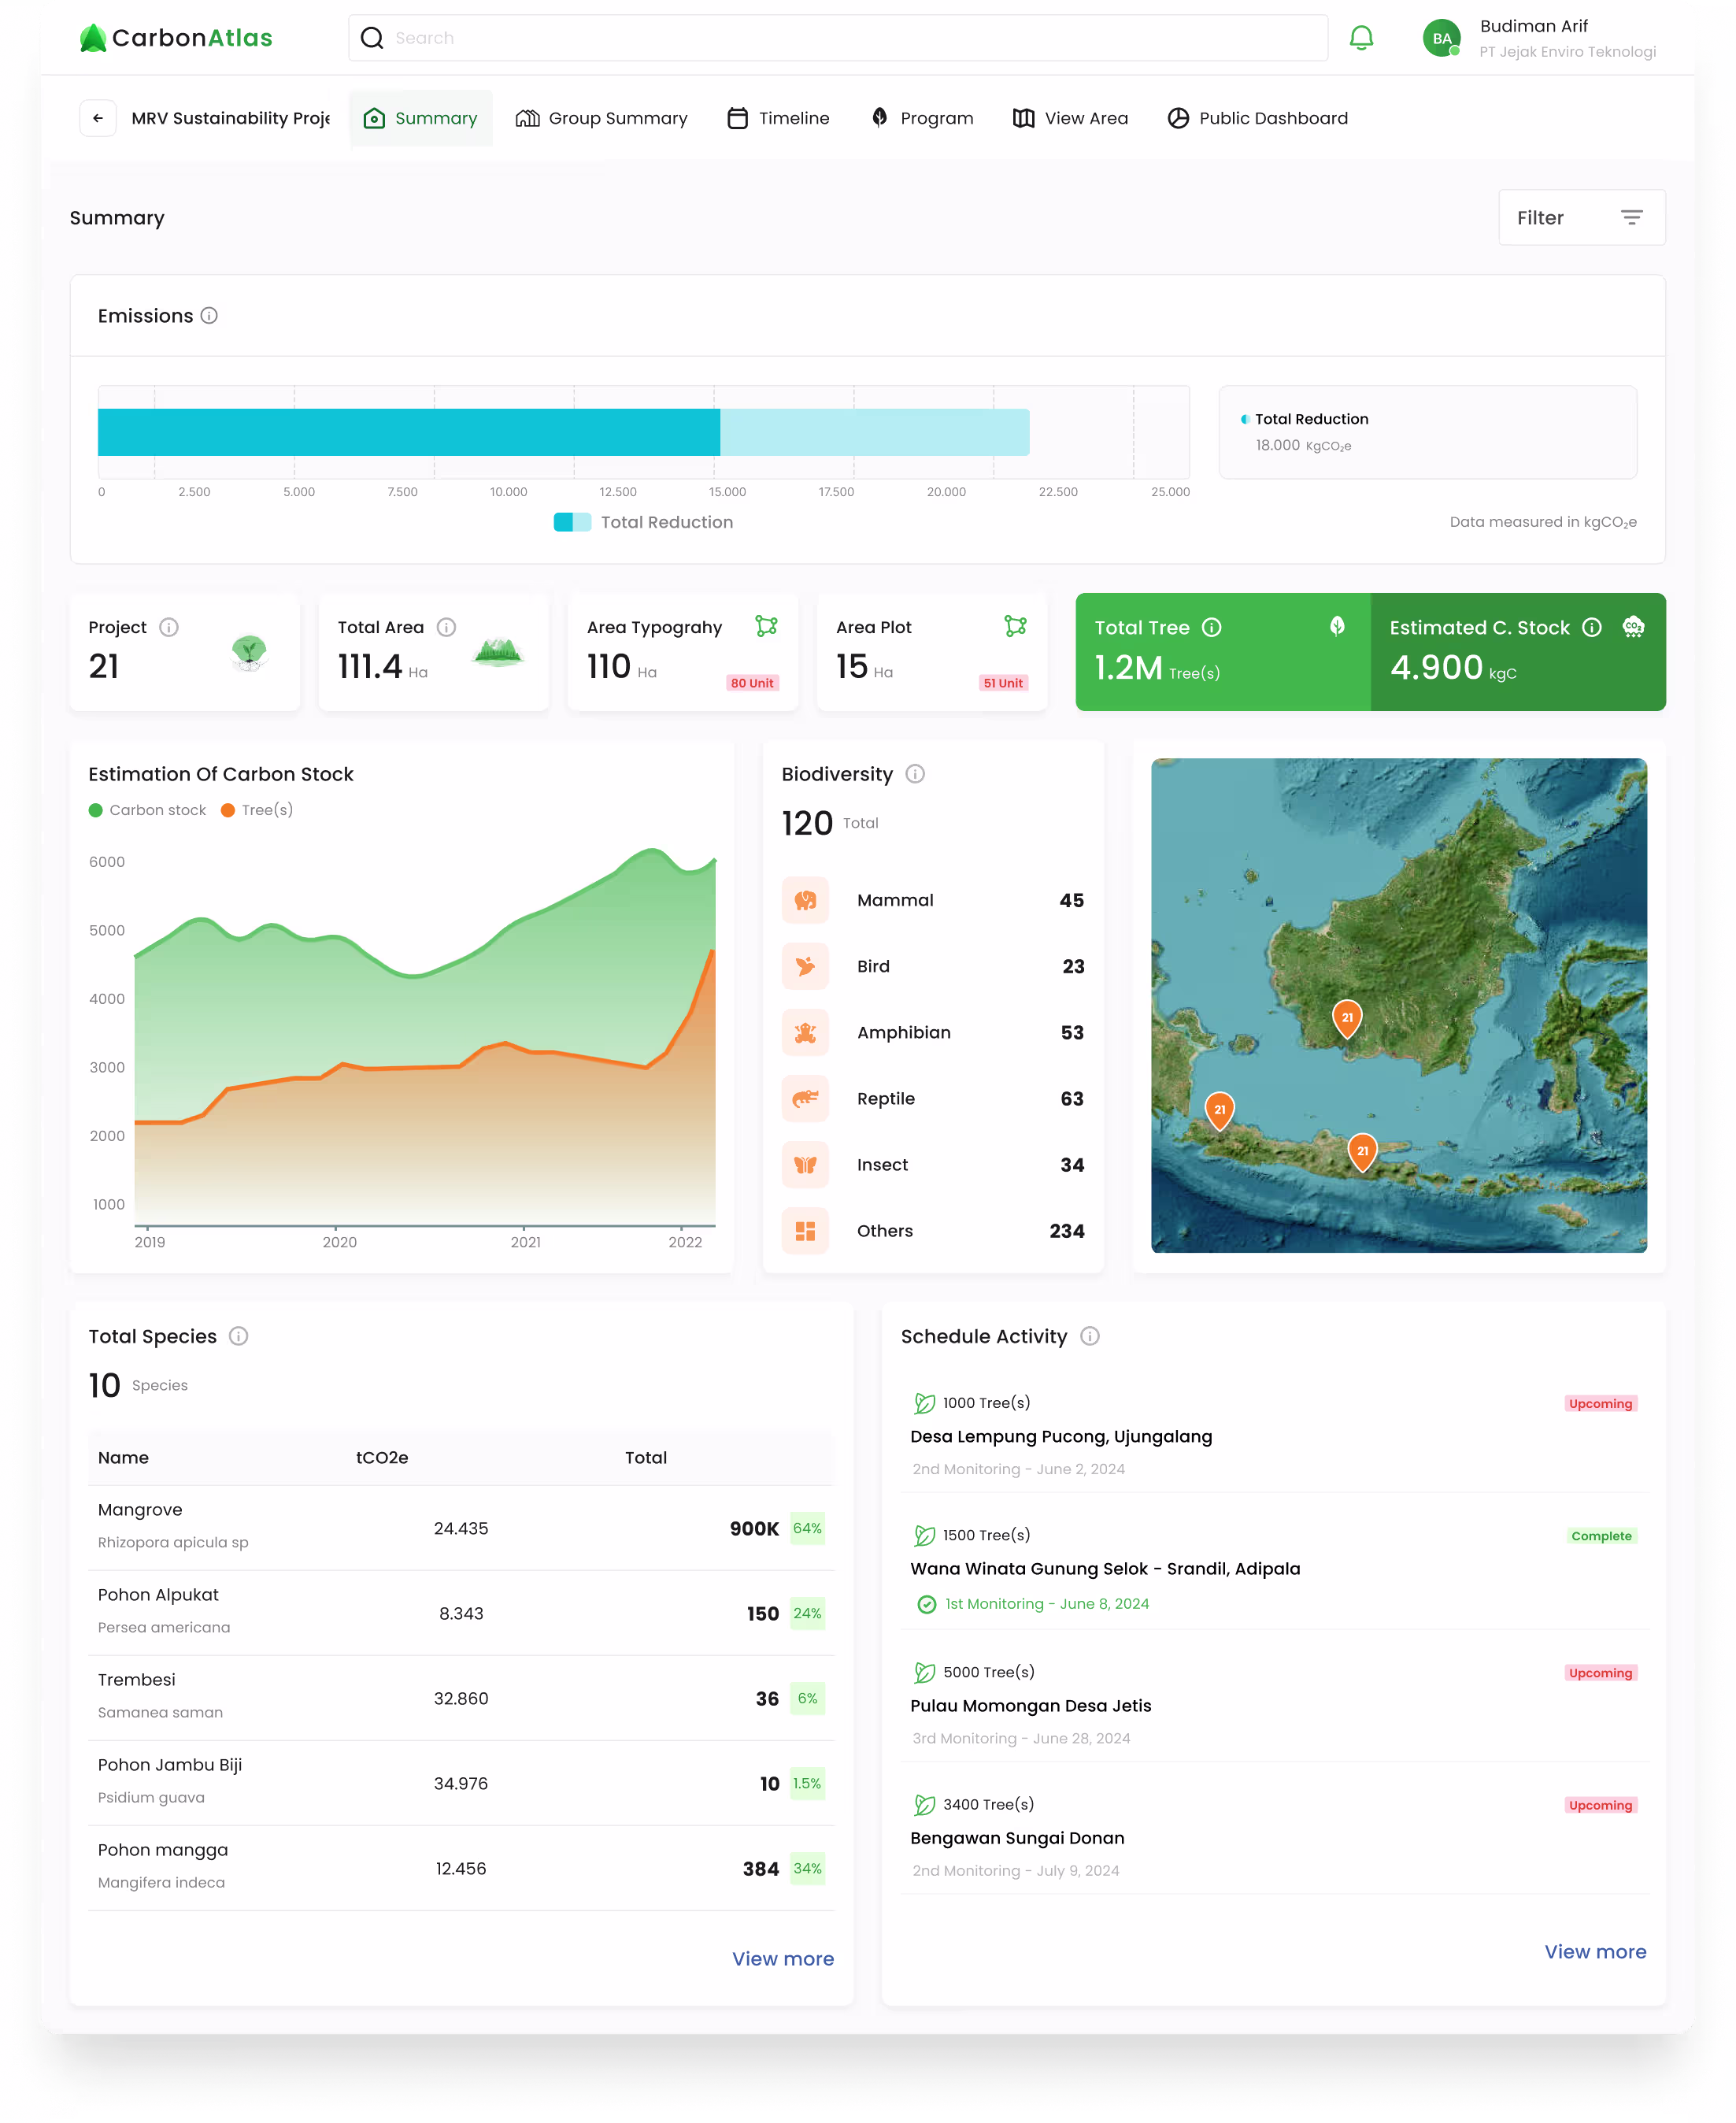1736x2123 pixels.
Task: Open the Public Dashboard tab
Action: tap(1257, 118)
